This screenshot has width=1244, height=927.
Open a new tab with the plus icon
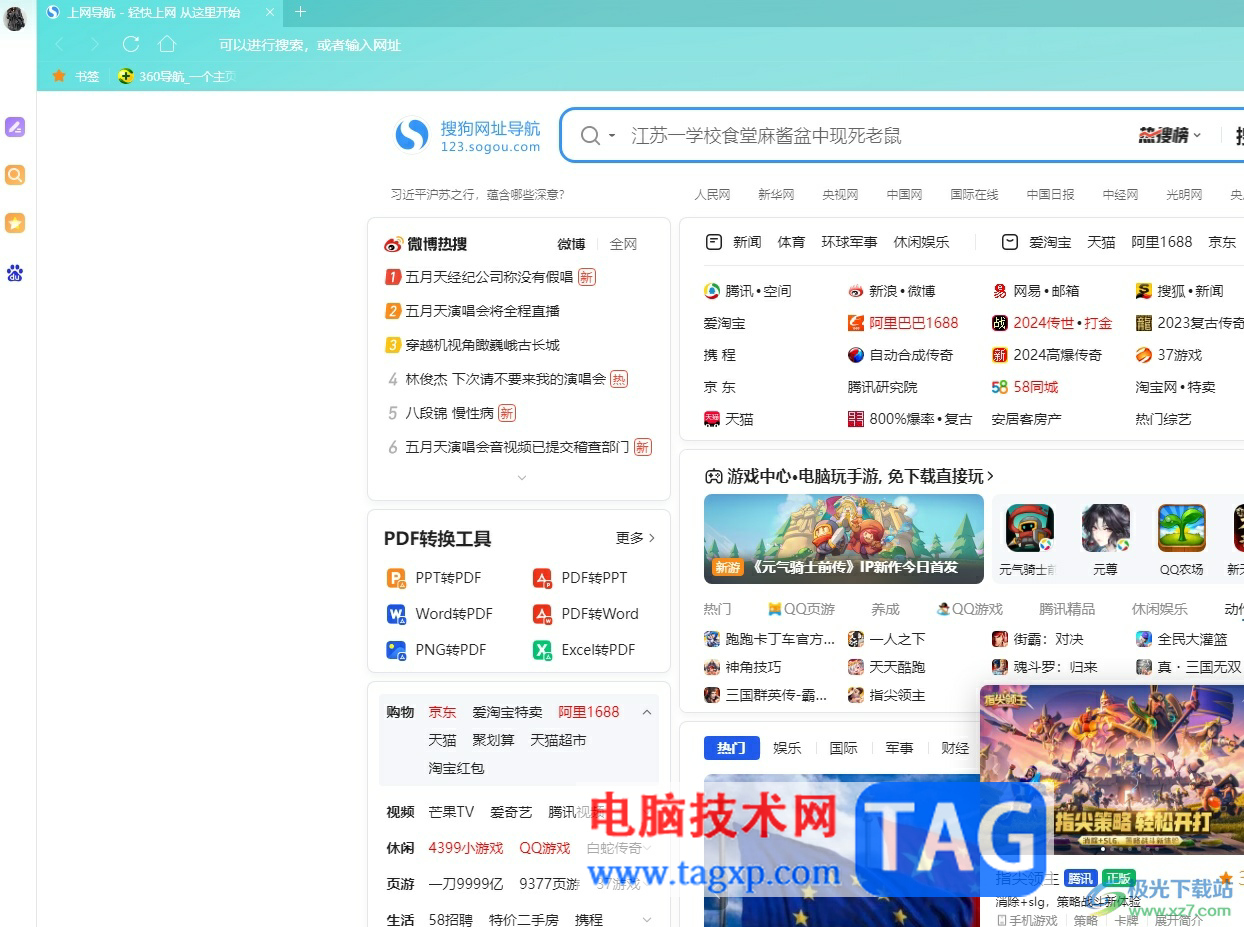coord(301,12)
